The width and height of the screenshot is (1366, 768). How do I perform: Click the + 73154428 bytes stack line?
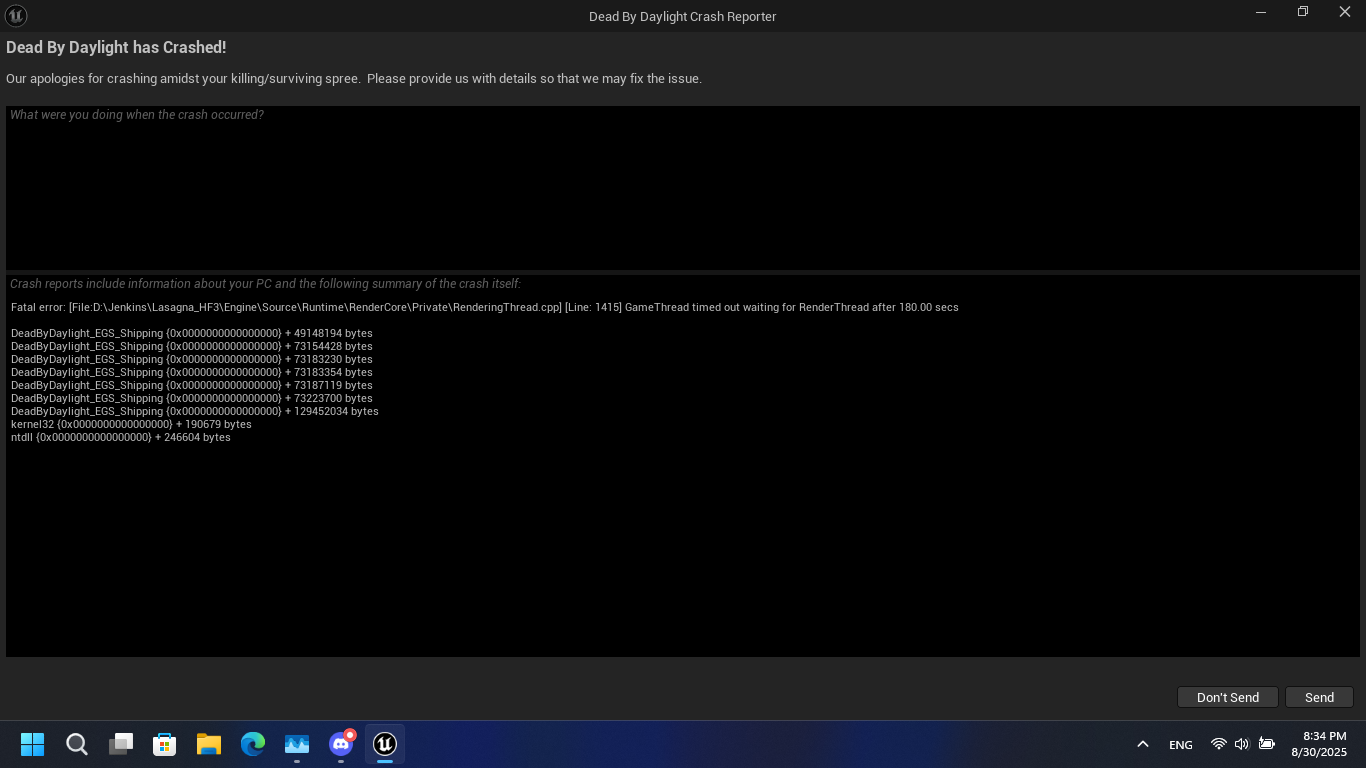[191, 346]
